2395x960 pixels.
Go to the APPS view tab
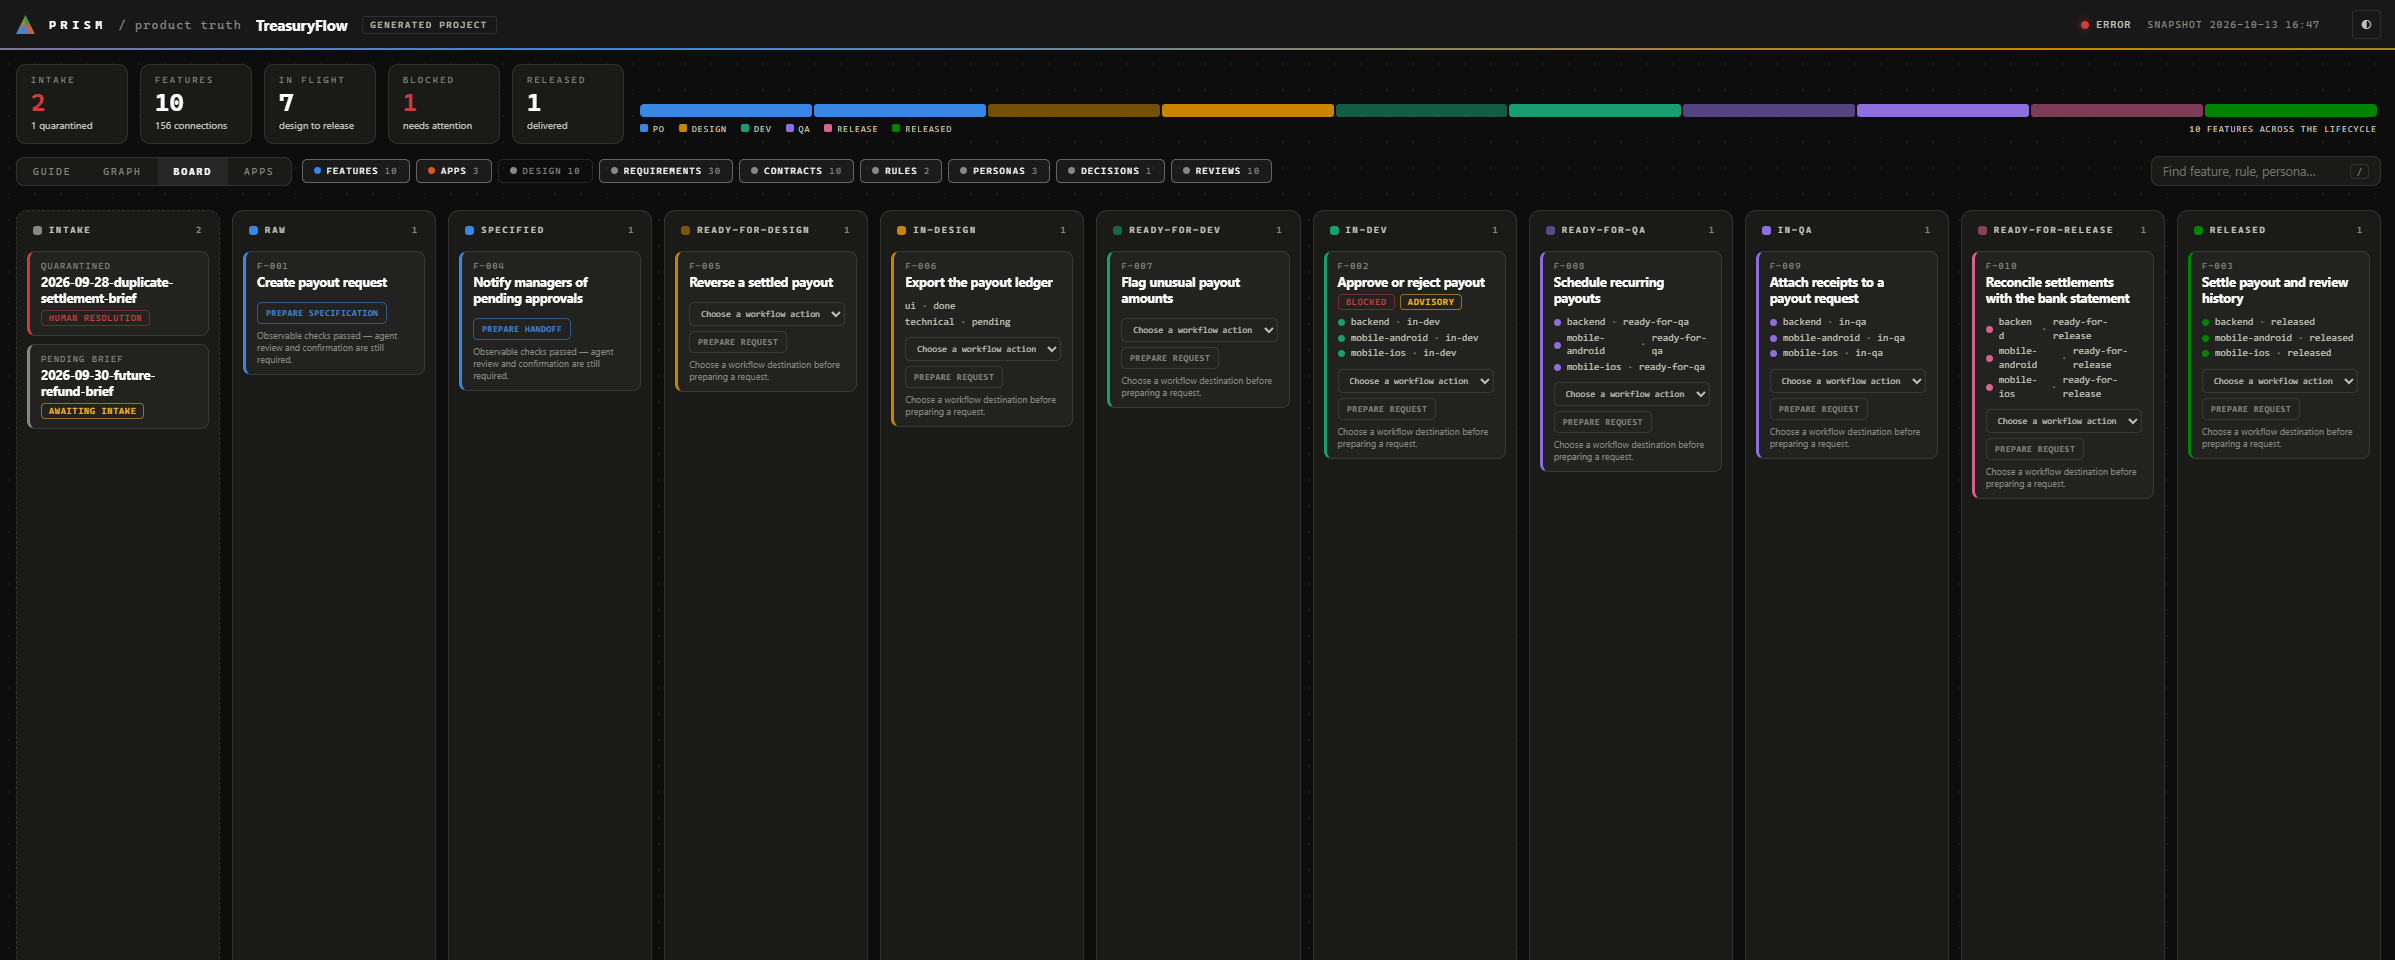[259, 172]
